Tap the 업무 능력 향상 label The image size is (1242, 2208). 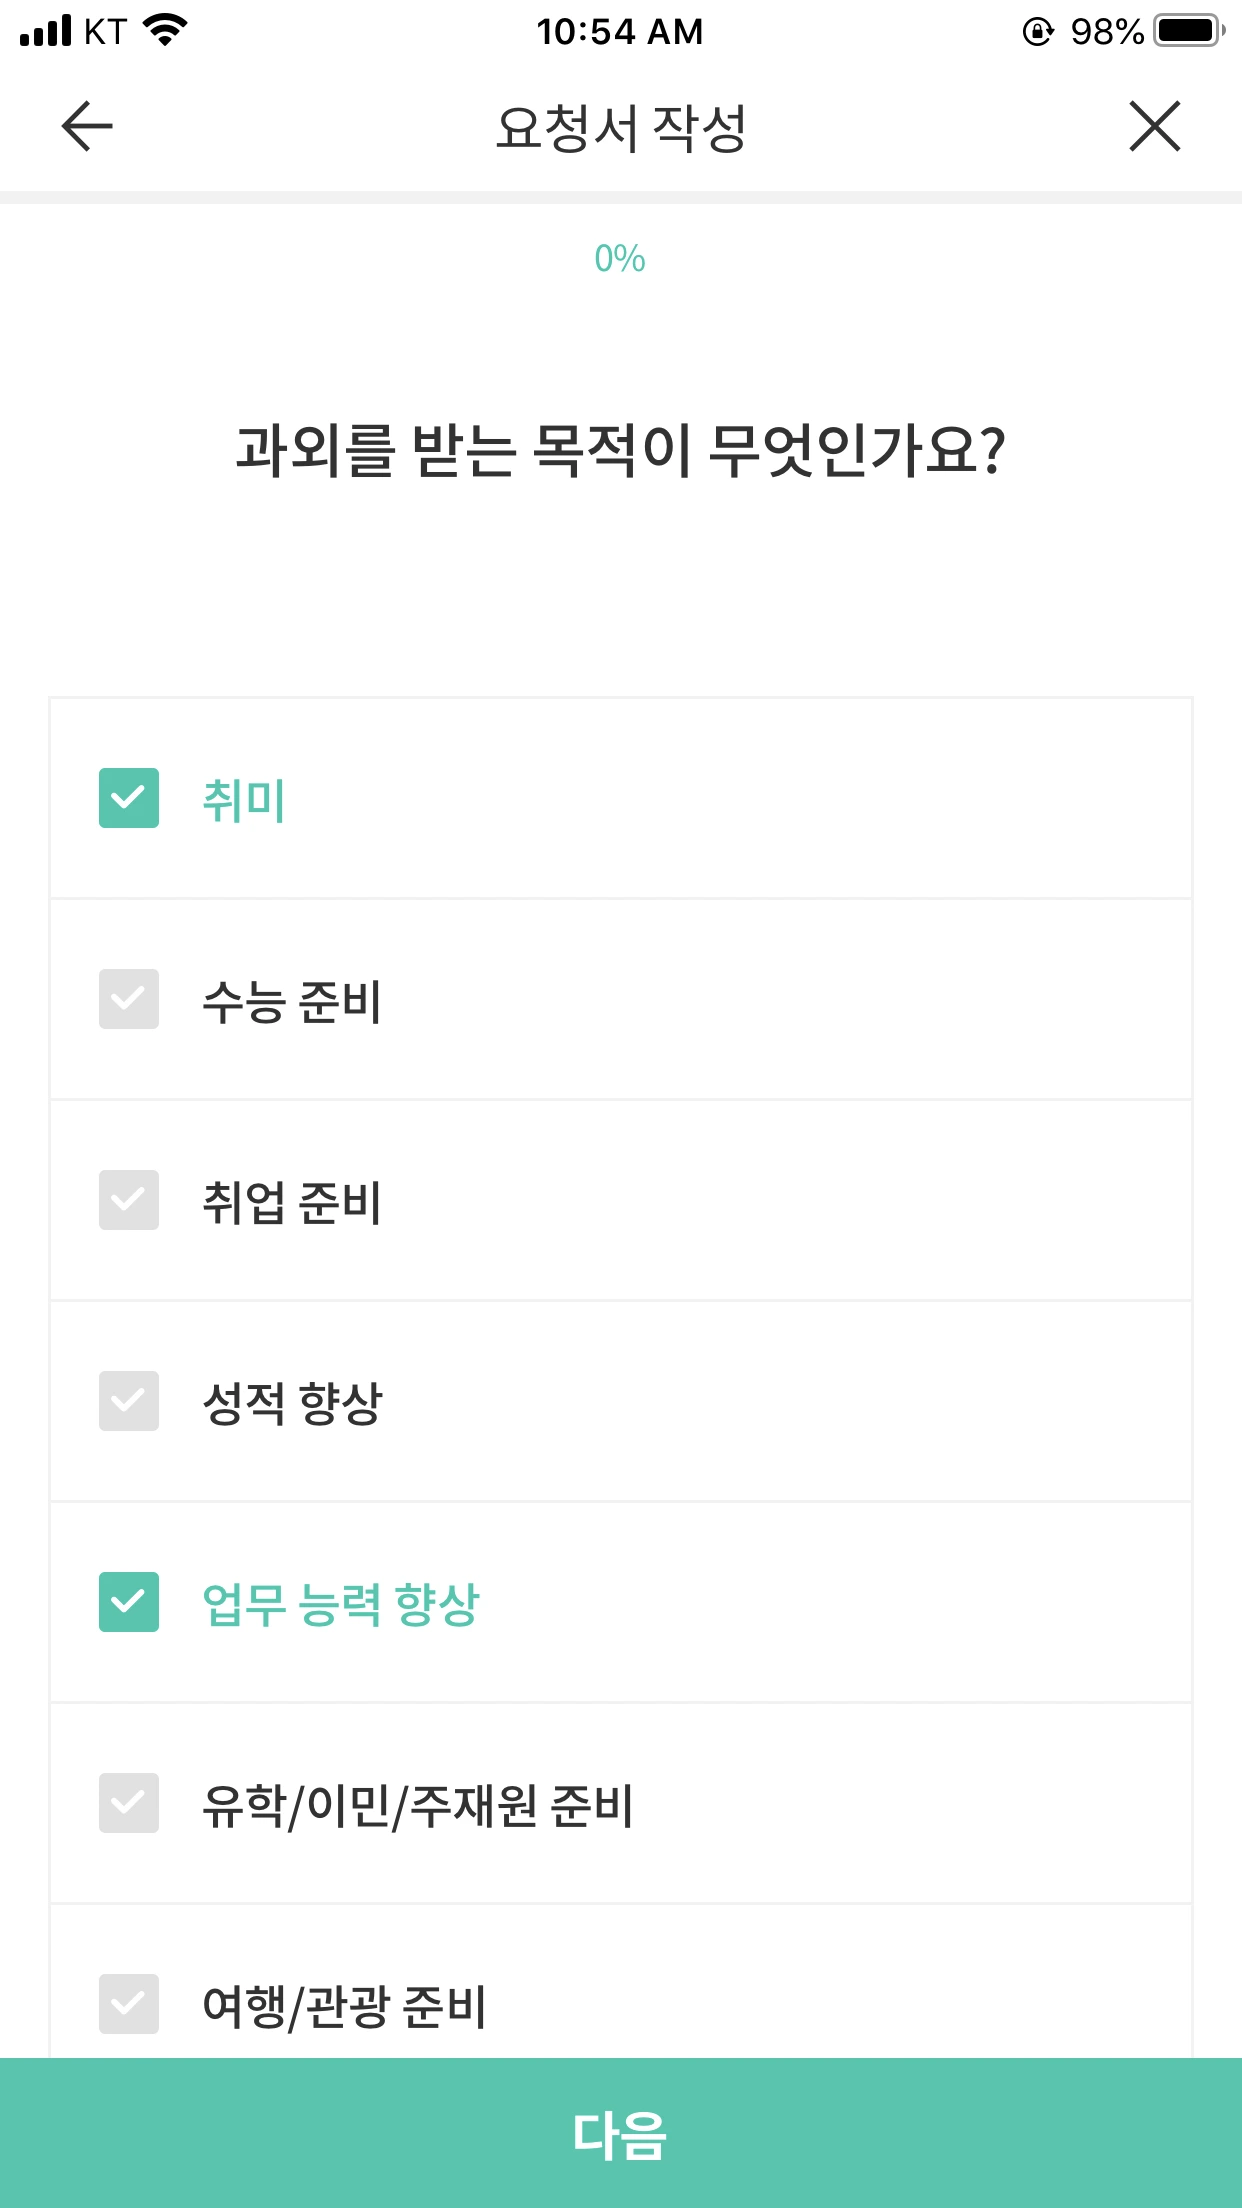point(341,1604)
